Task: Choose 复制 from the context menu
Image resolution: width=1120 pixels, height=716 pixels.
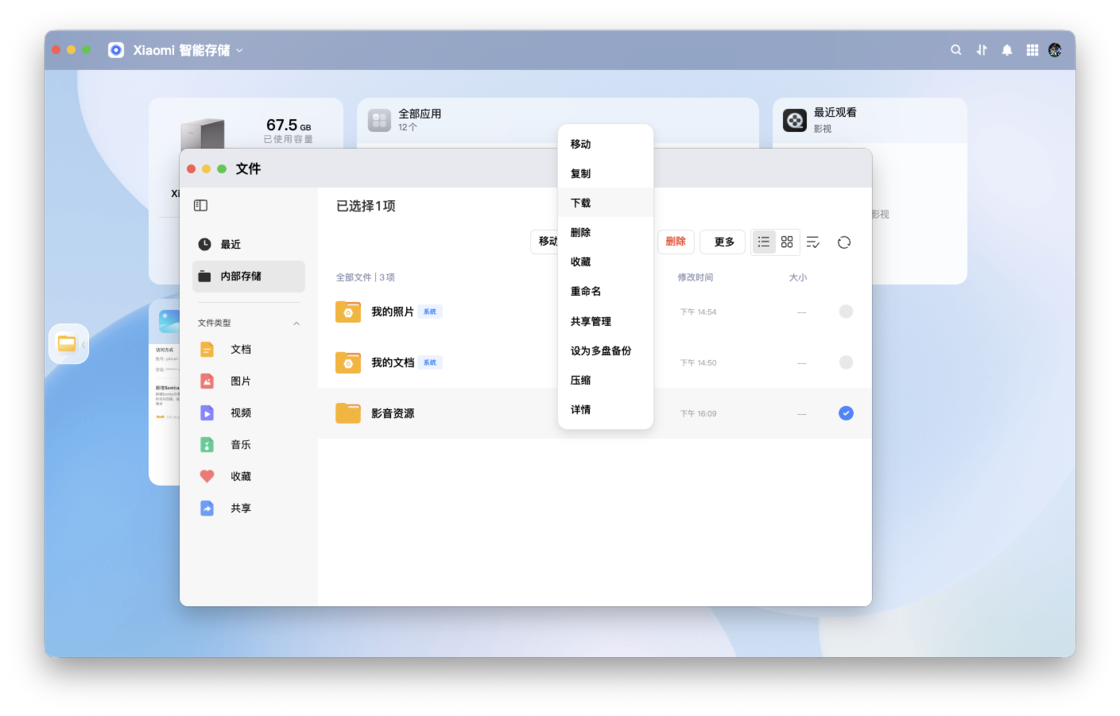Action: [x=606, y=174]
